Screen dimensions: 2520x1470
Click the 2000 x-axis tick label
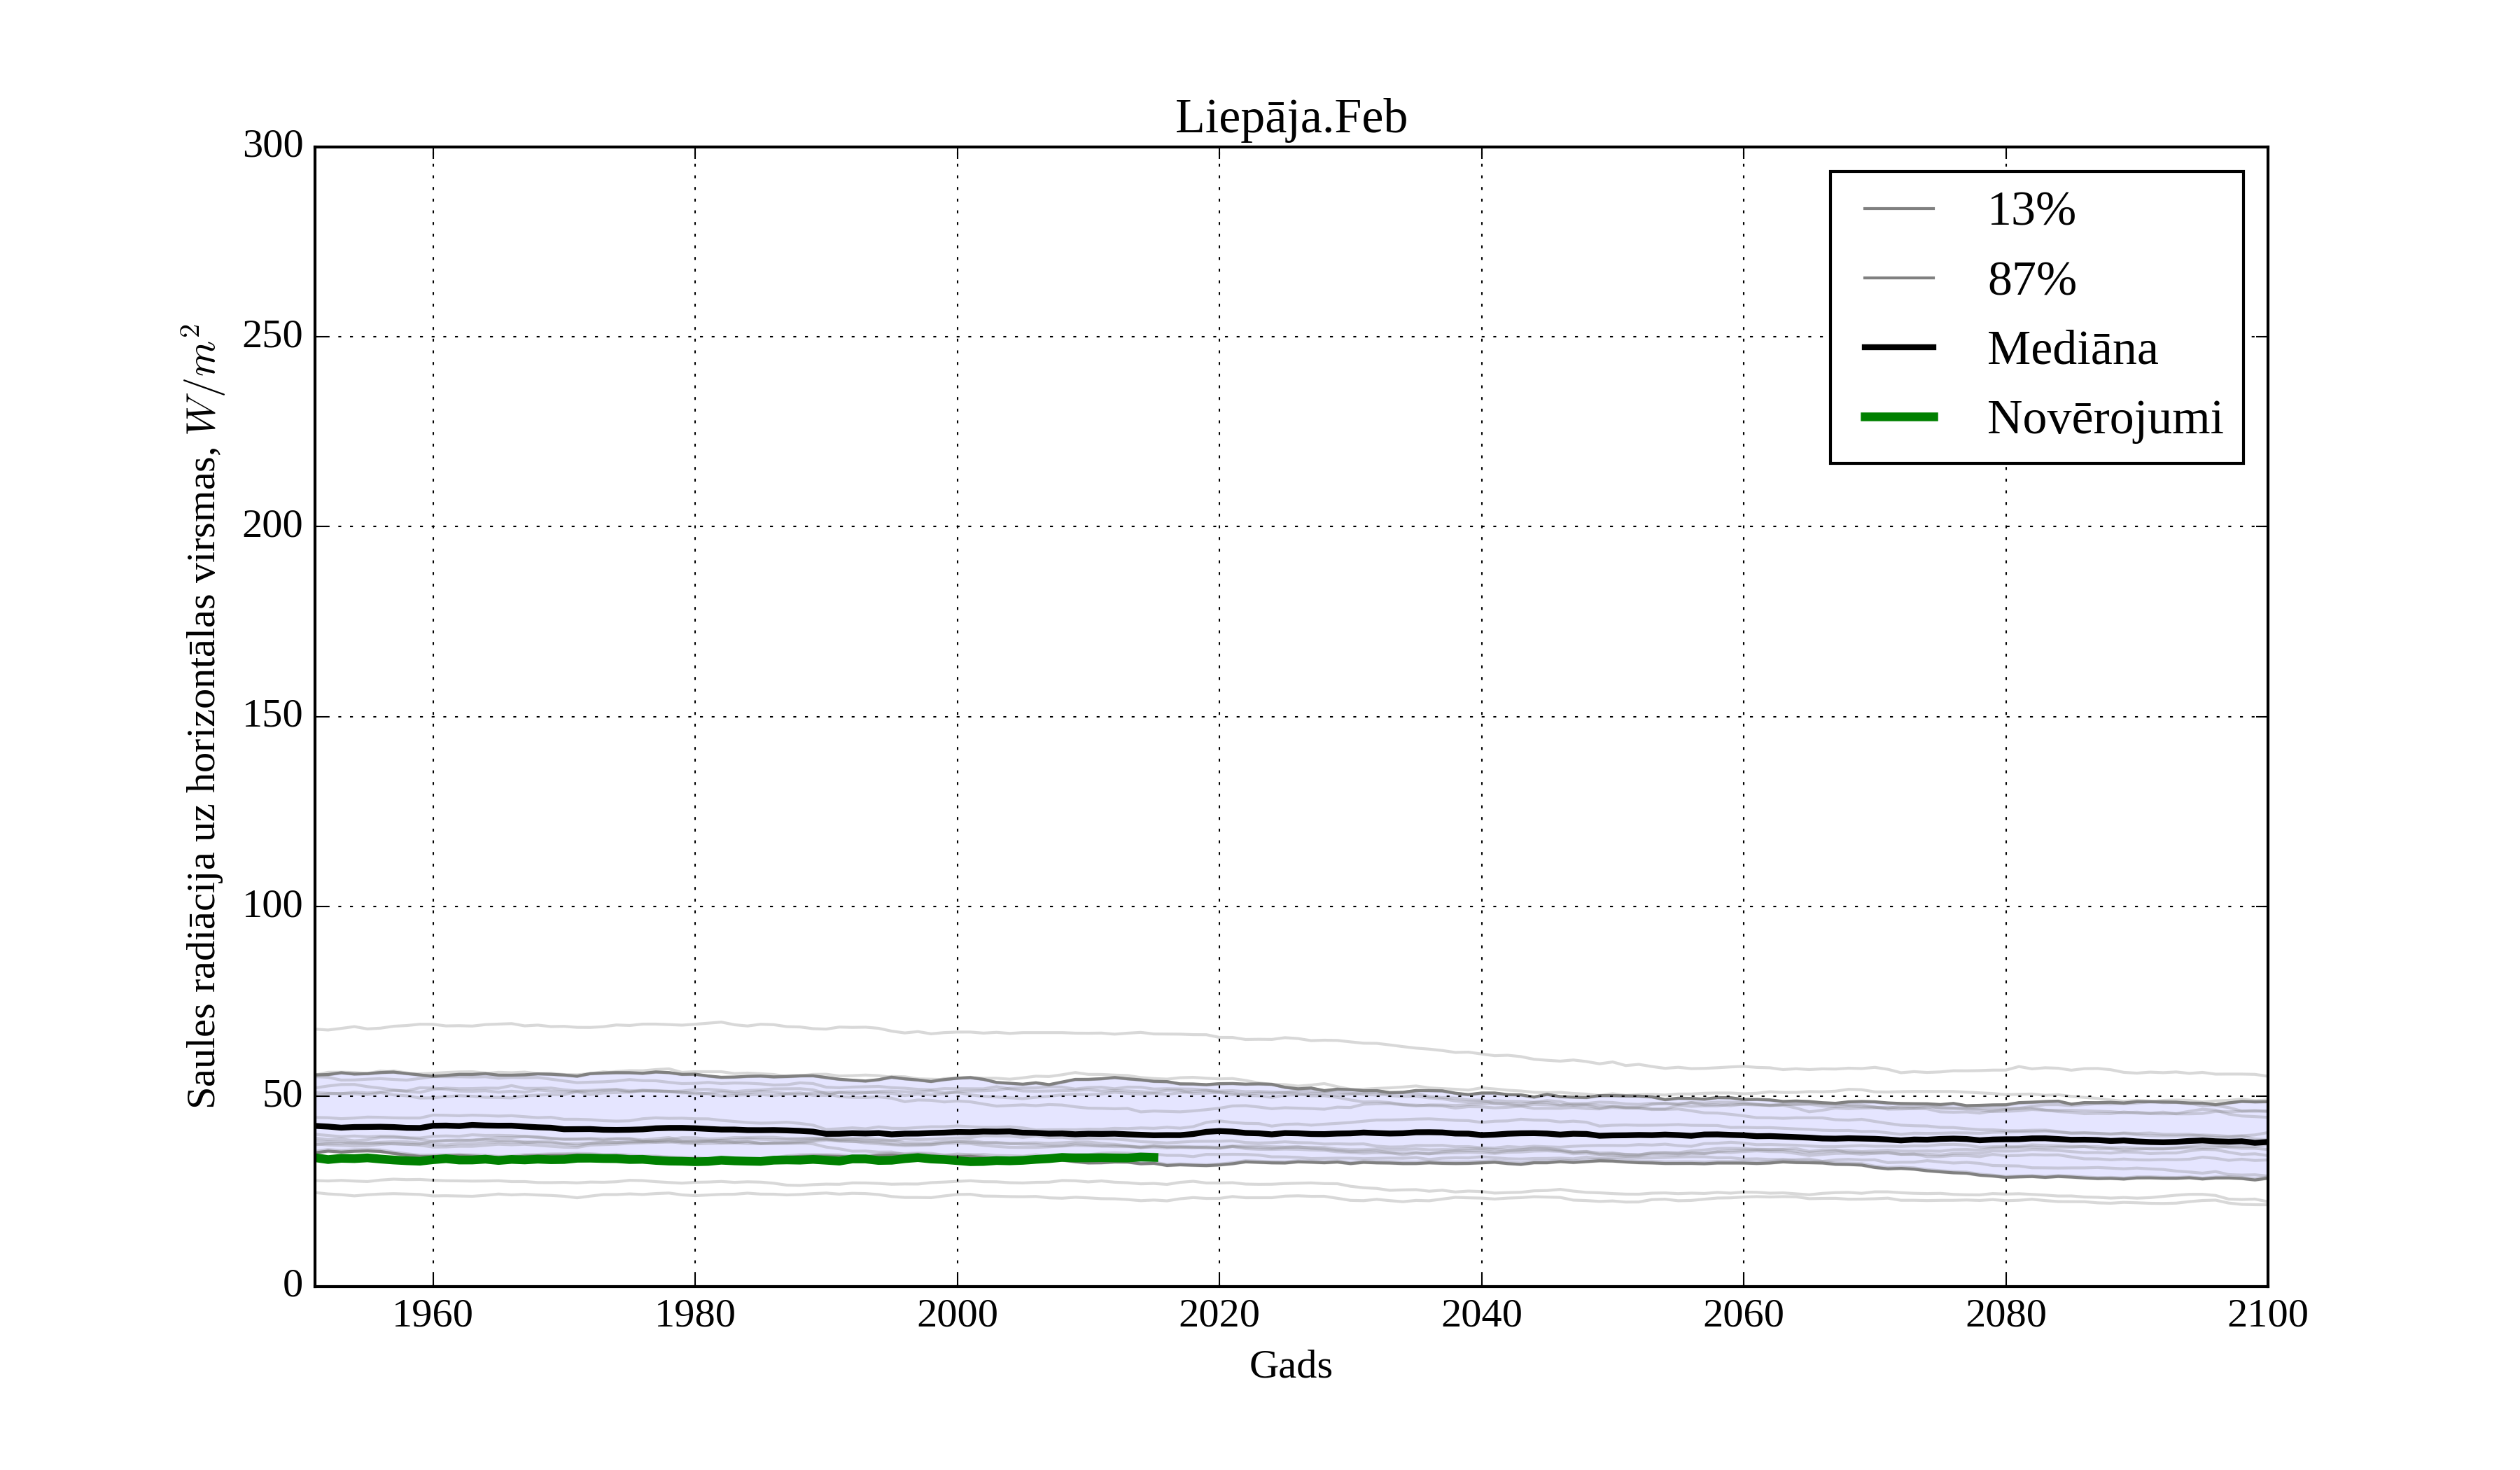coord(957,1314)
